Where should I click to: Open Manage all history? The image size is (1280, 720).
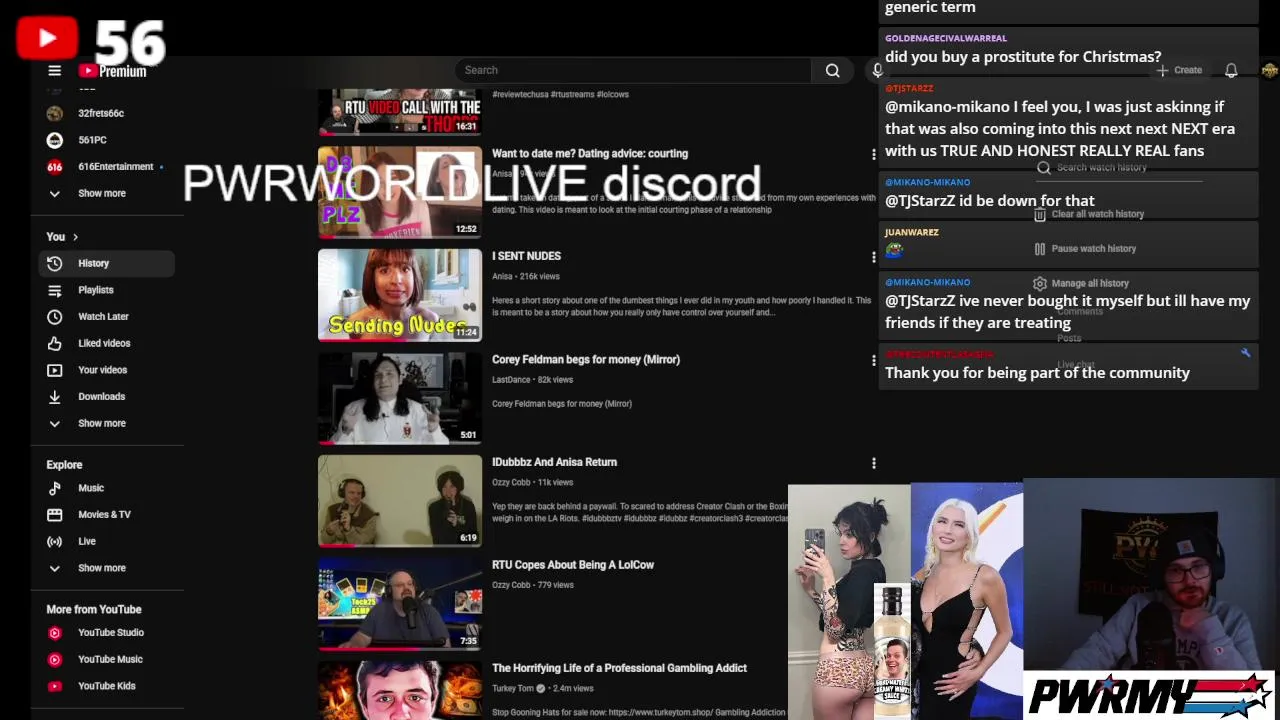click(x=1081, y=284)
